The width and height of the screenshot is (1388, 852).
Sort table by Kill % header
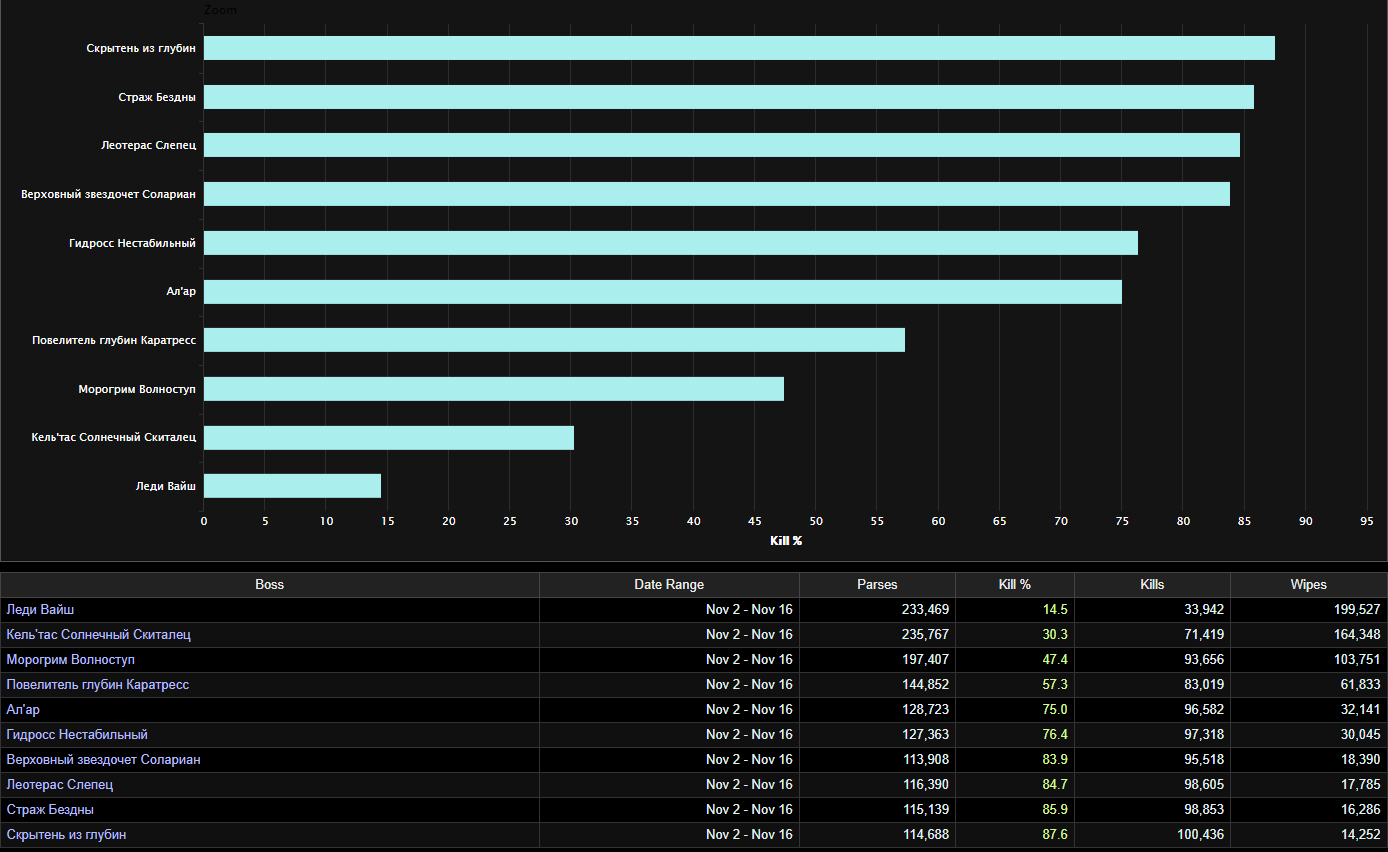1015,585
